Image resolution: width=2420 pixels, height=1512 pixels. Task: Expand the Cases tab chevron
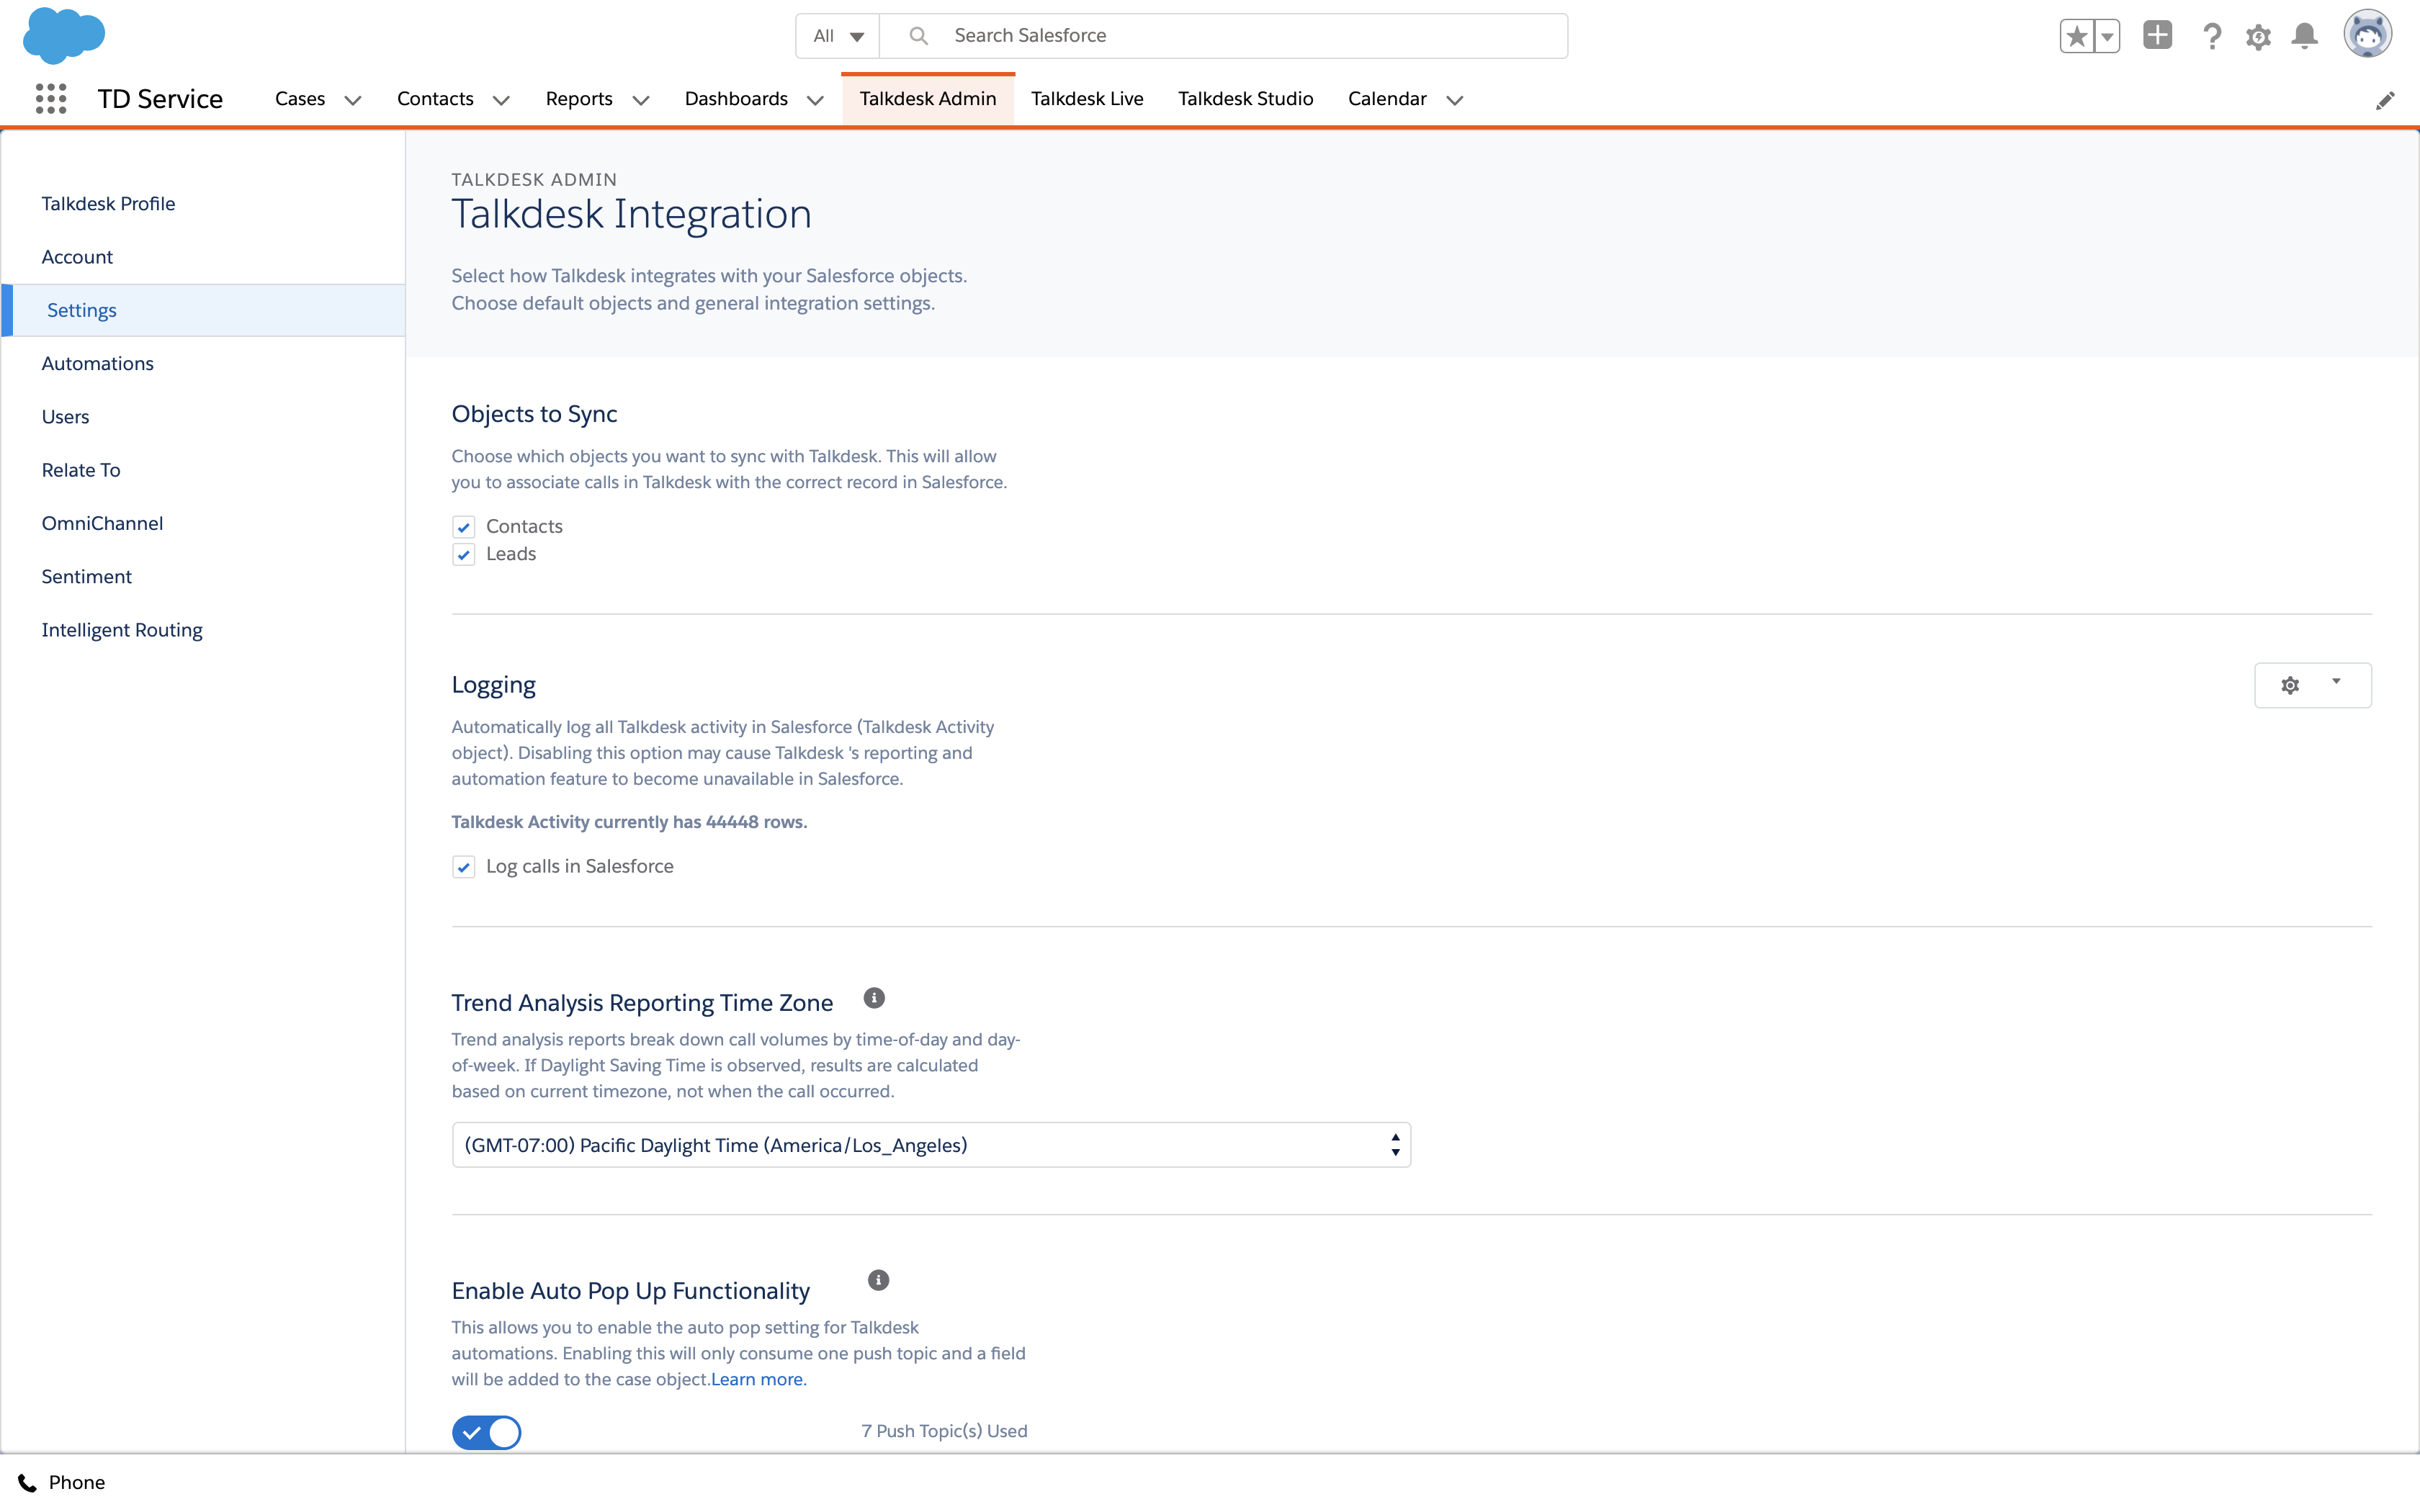(x=353, y=100)
